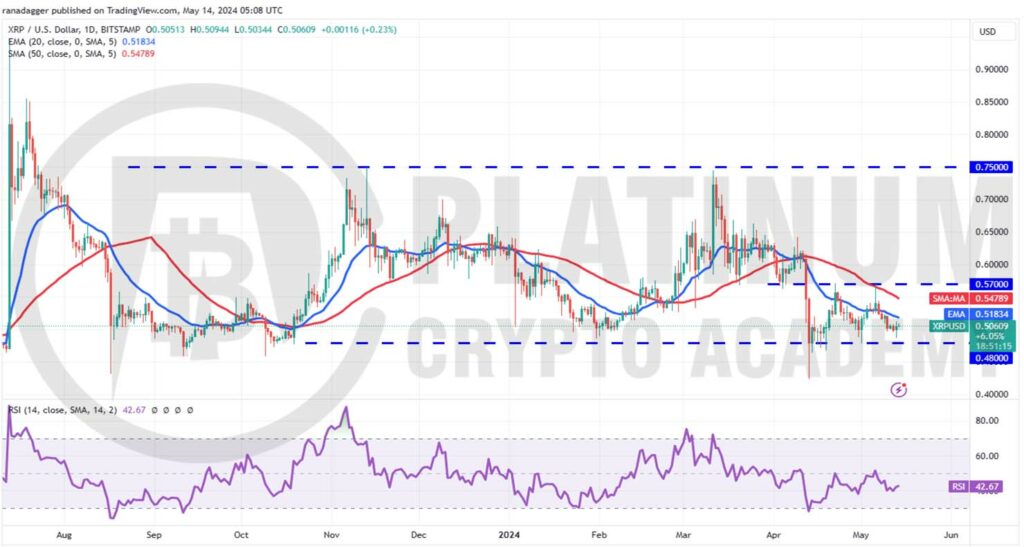Click the Nov label on time axis
Image resolution: width=1024 pixels, height=547 pixels.
click(332, 535)
